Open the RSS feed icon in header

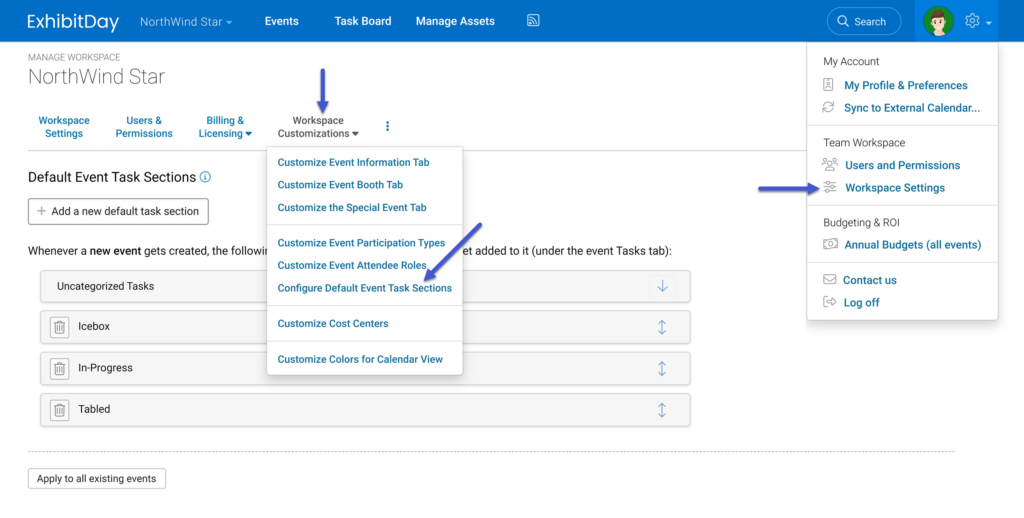tap(533, 21)
